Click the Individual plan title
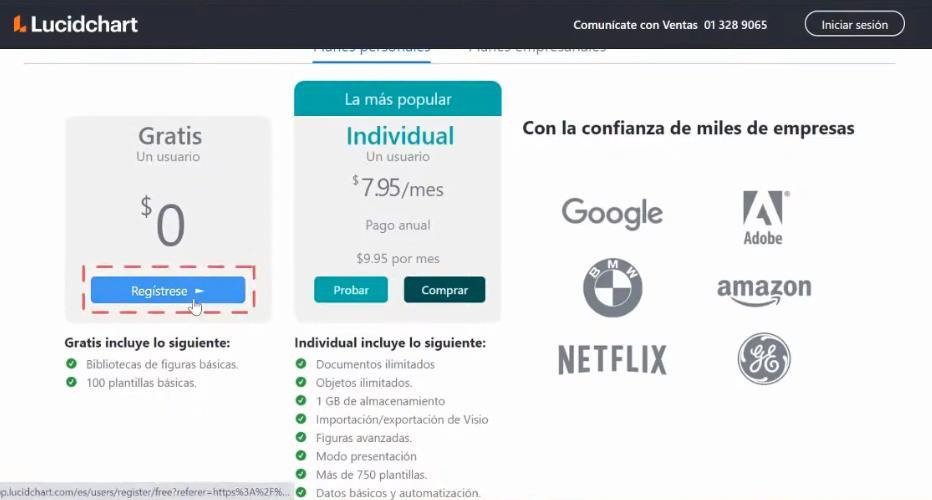 click(400, 136)
